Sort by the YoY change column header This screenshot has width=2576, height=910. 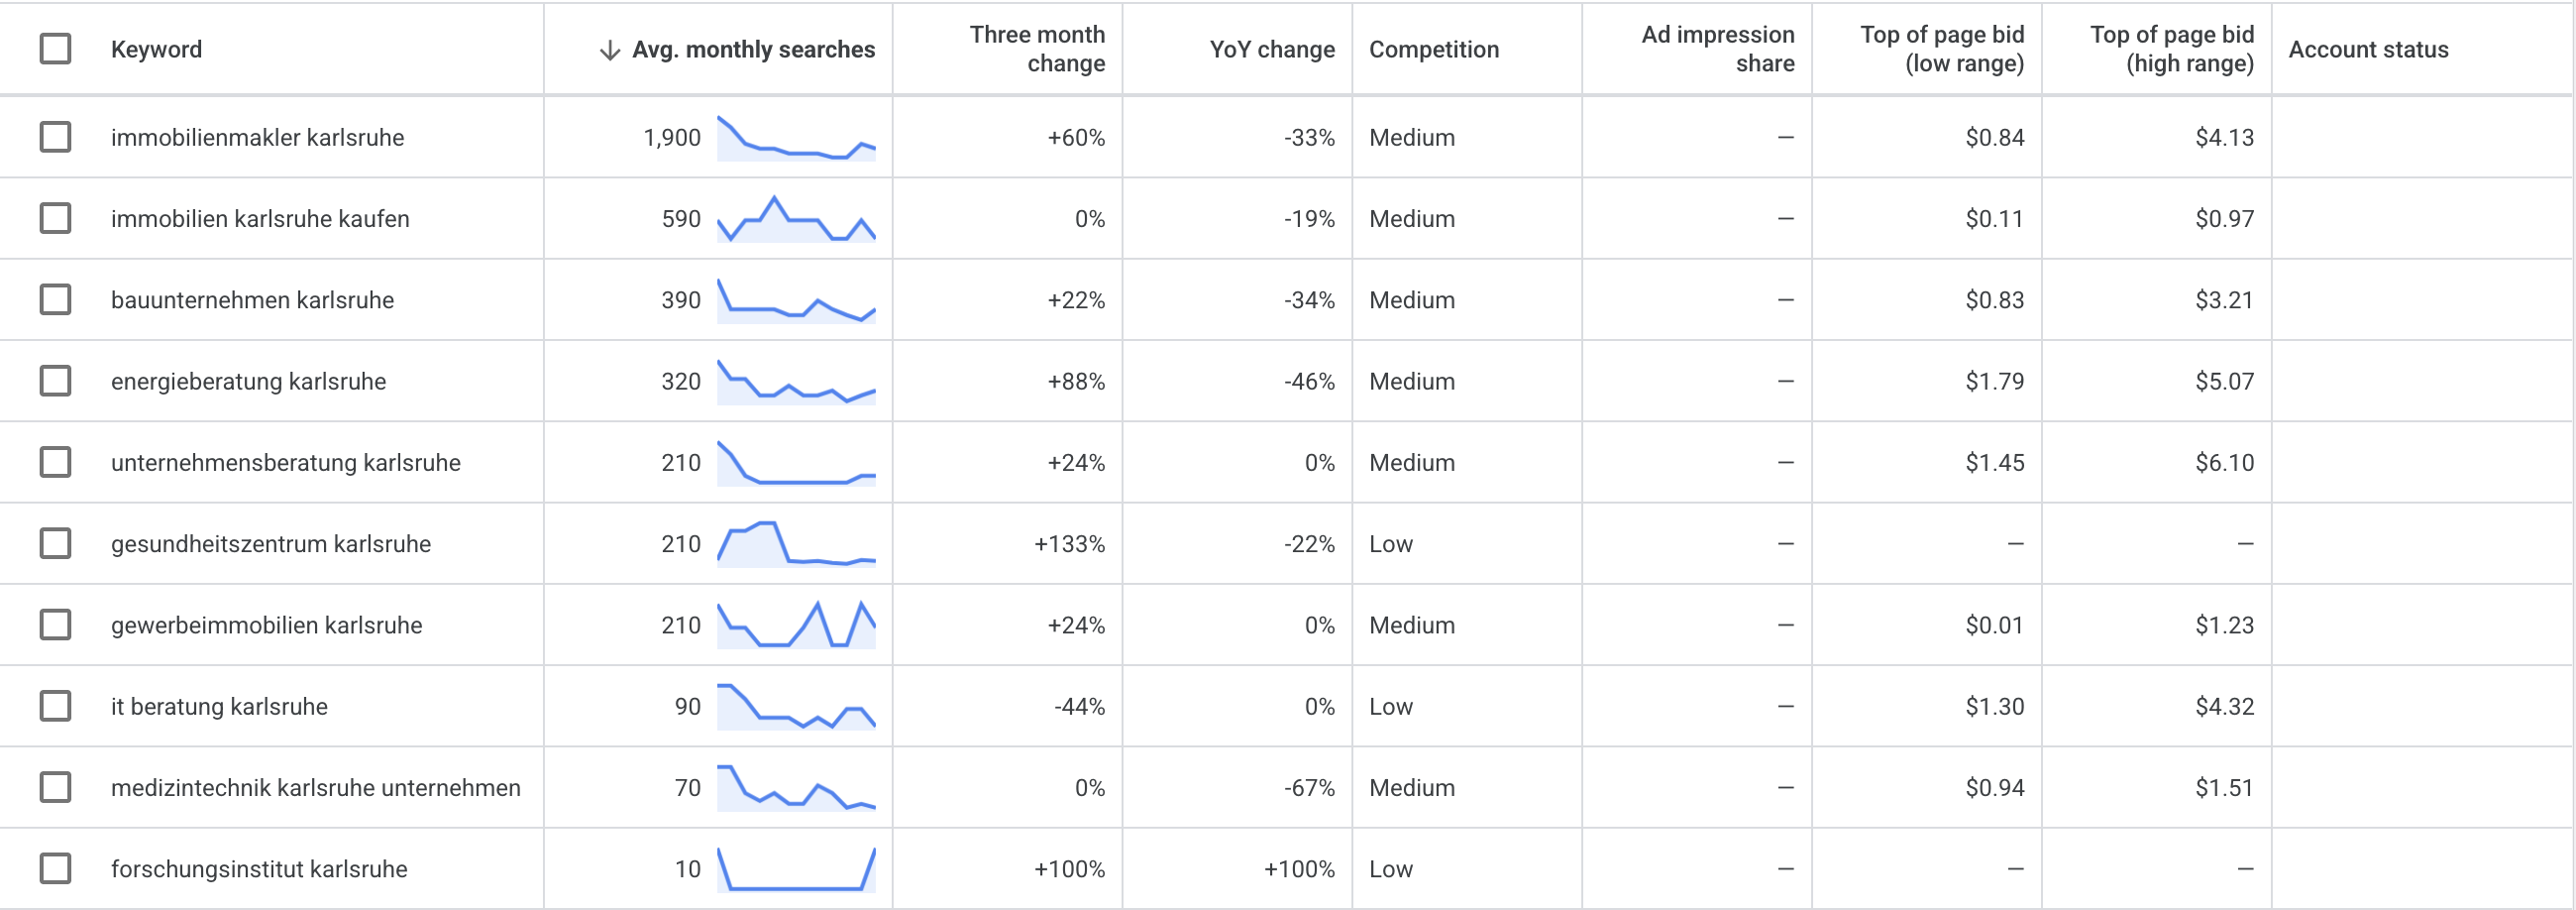click(1271, 50)
